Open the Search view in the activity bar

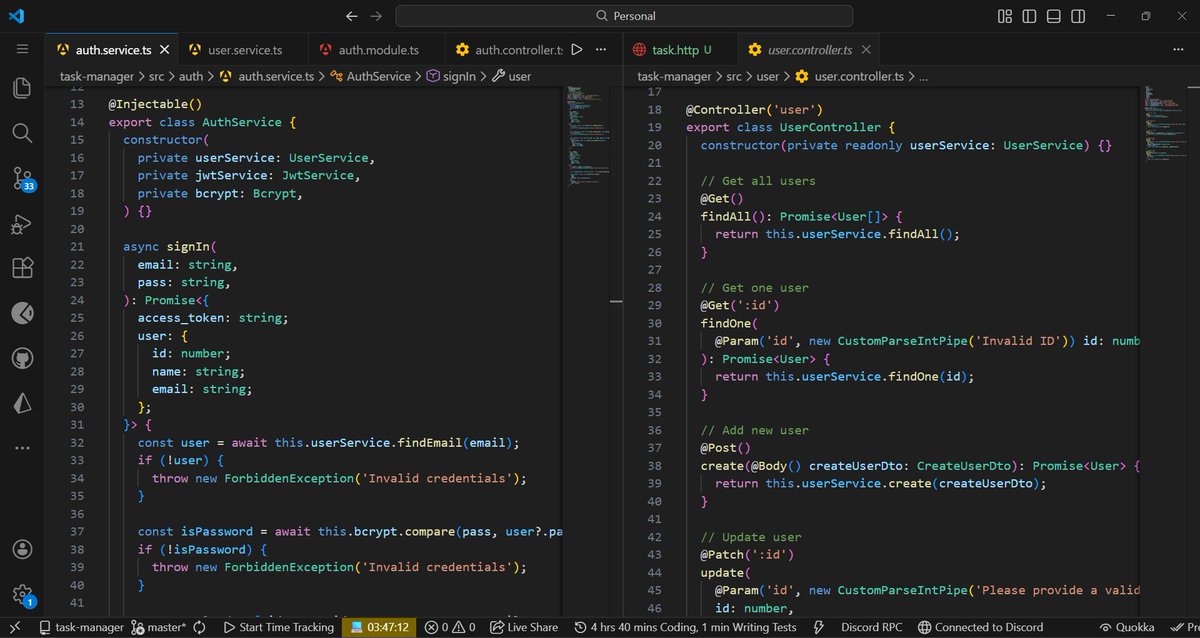[x=22, y=132]
